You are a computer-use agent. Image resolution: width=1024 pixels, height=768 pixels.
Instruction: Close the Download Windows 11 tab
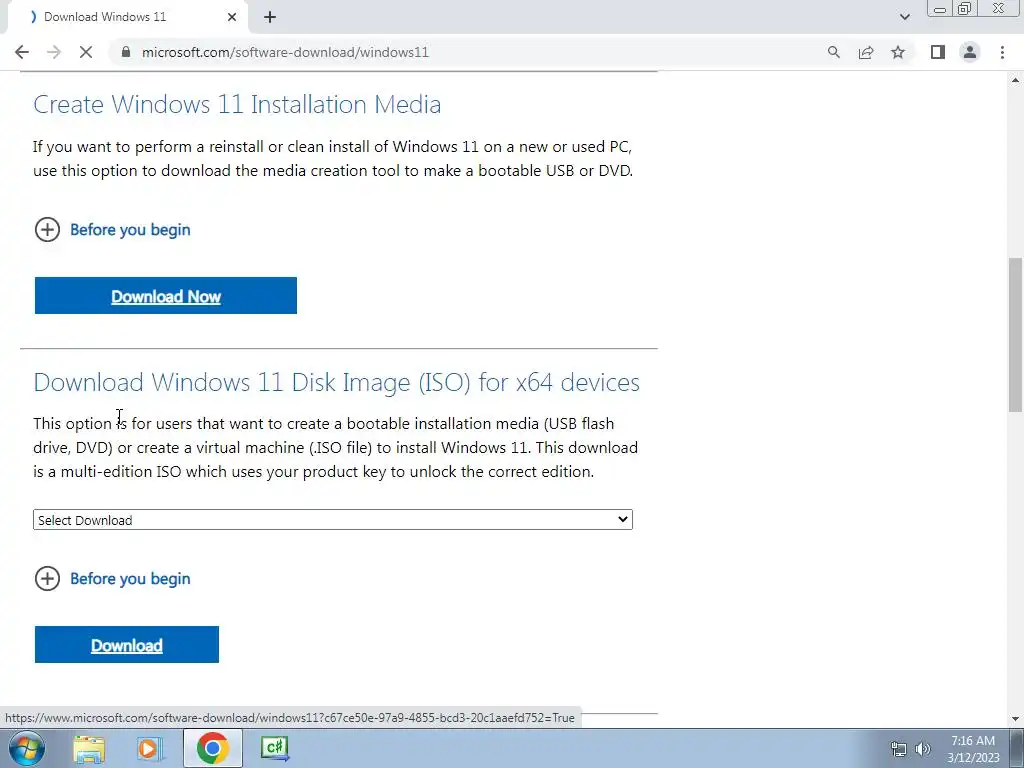tap(232, 17)
